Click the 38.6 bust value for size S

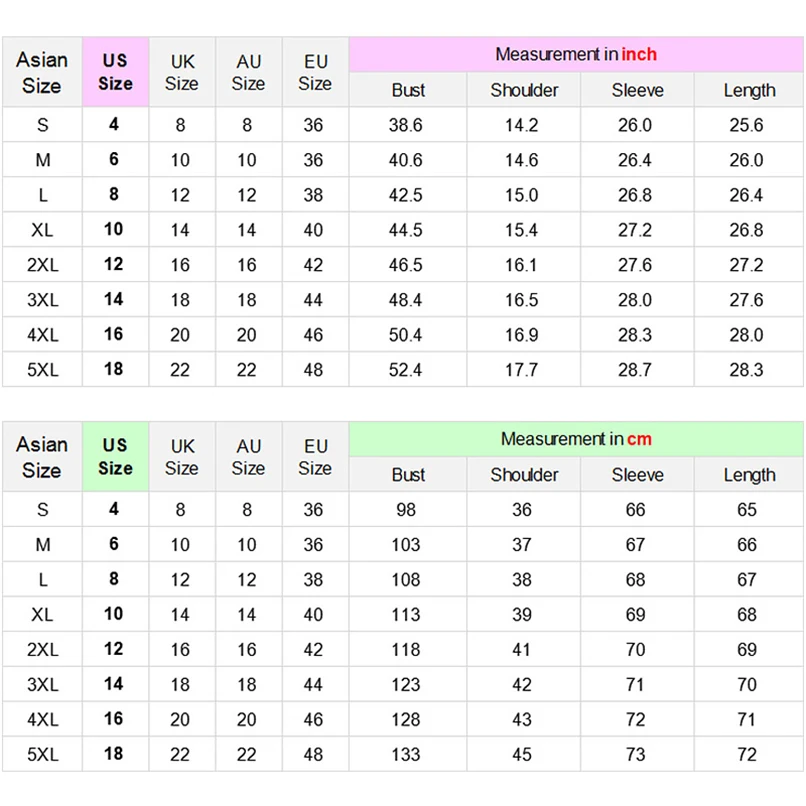pyautogui.click(x=406, y=125)
